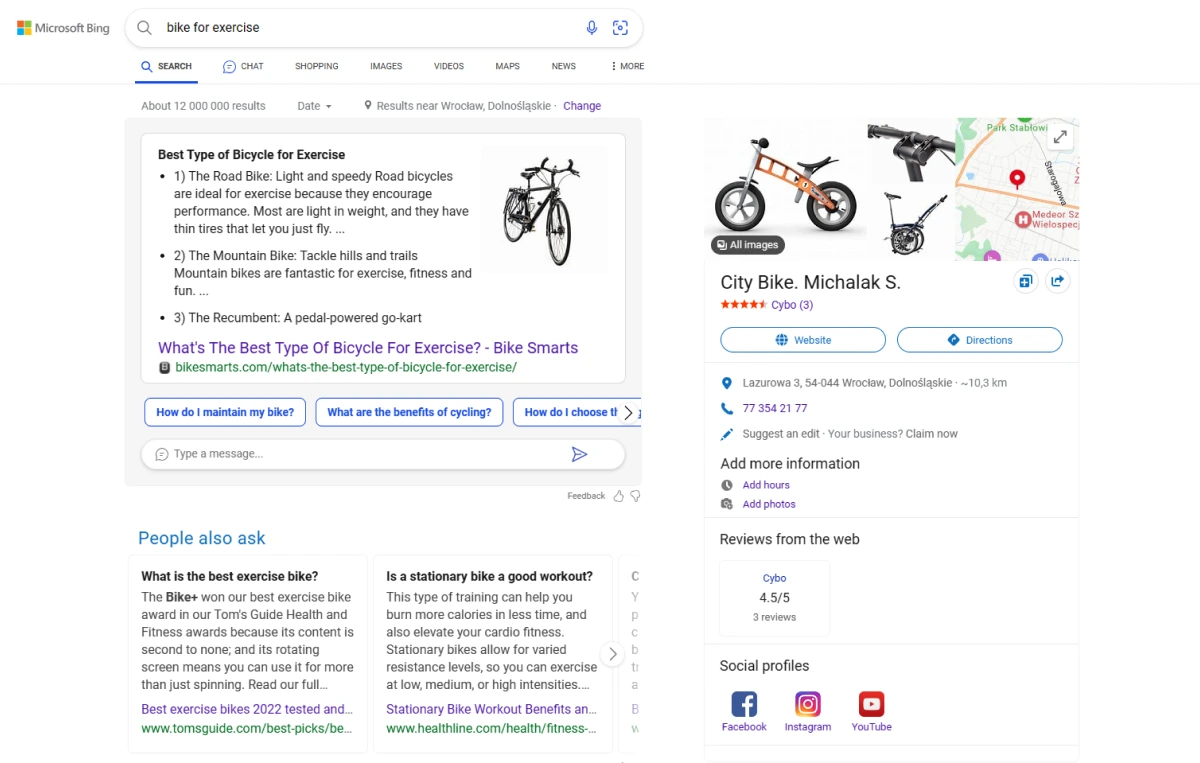Click bikesmarts favicon next to URL
Screen dimensions: 1200x763
point(165,368)
